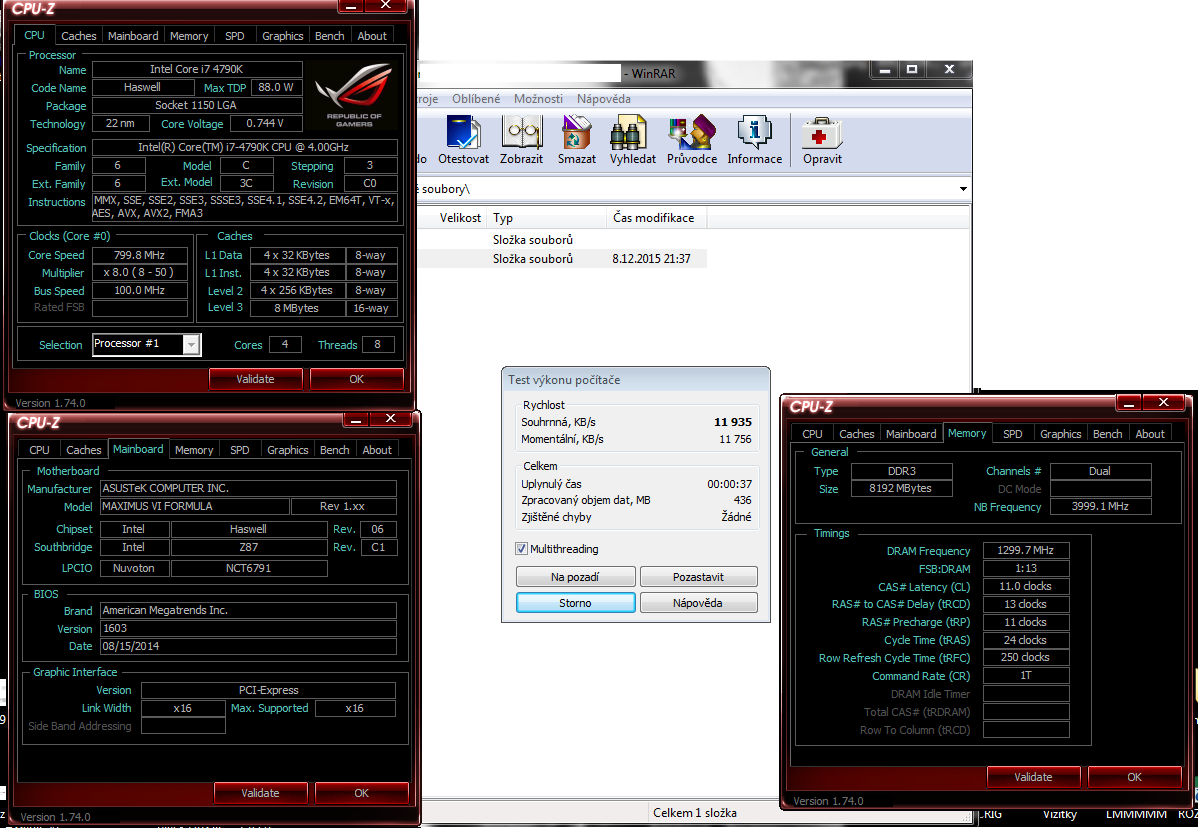
Task: Click the Core Speed 799.8 MHz value
Action: [x=140, y=255]
